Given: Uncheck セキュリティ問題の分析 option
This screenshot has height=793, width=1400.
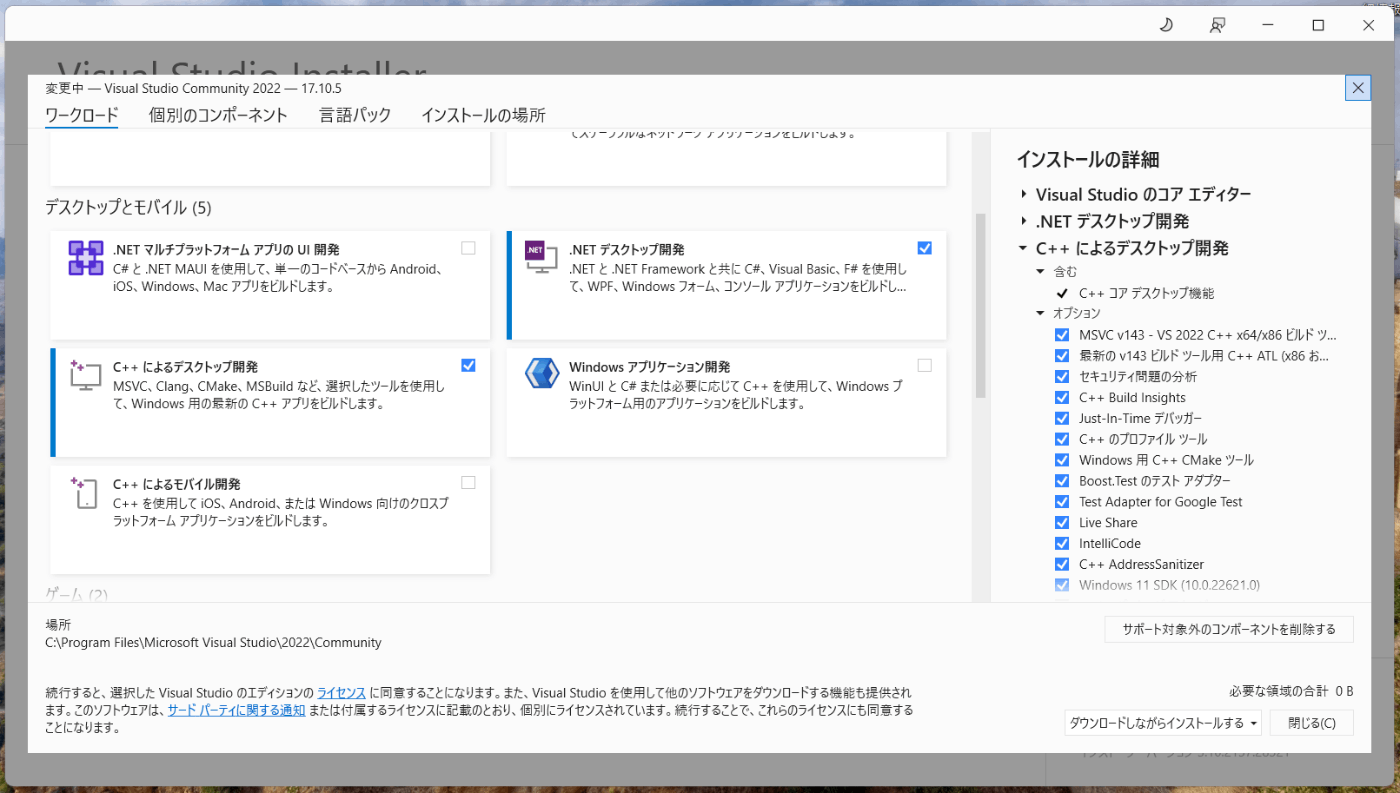Looking at the screenshot, I should coord(1062,377).
